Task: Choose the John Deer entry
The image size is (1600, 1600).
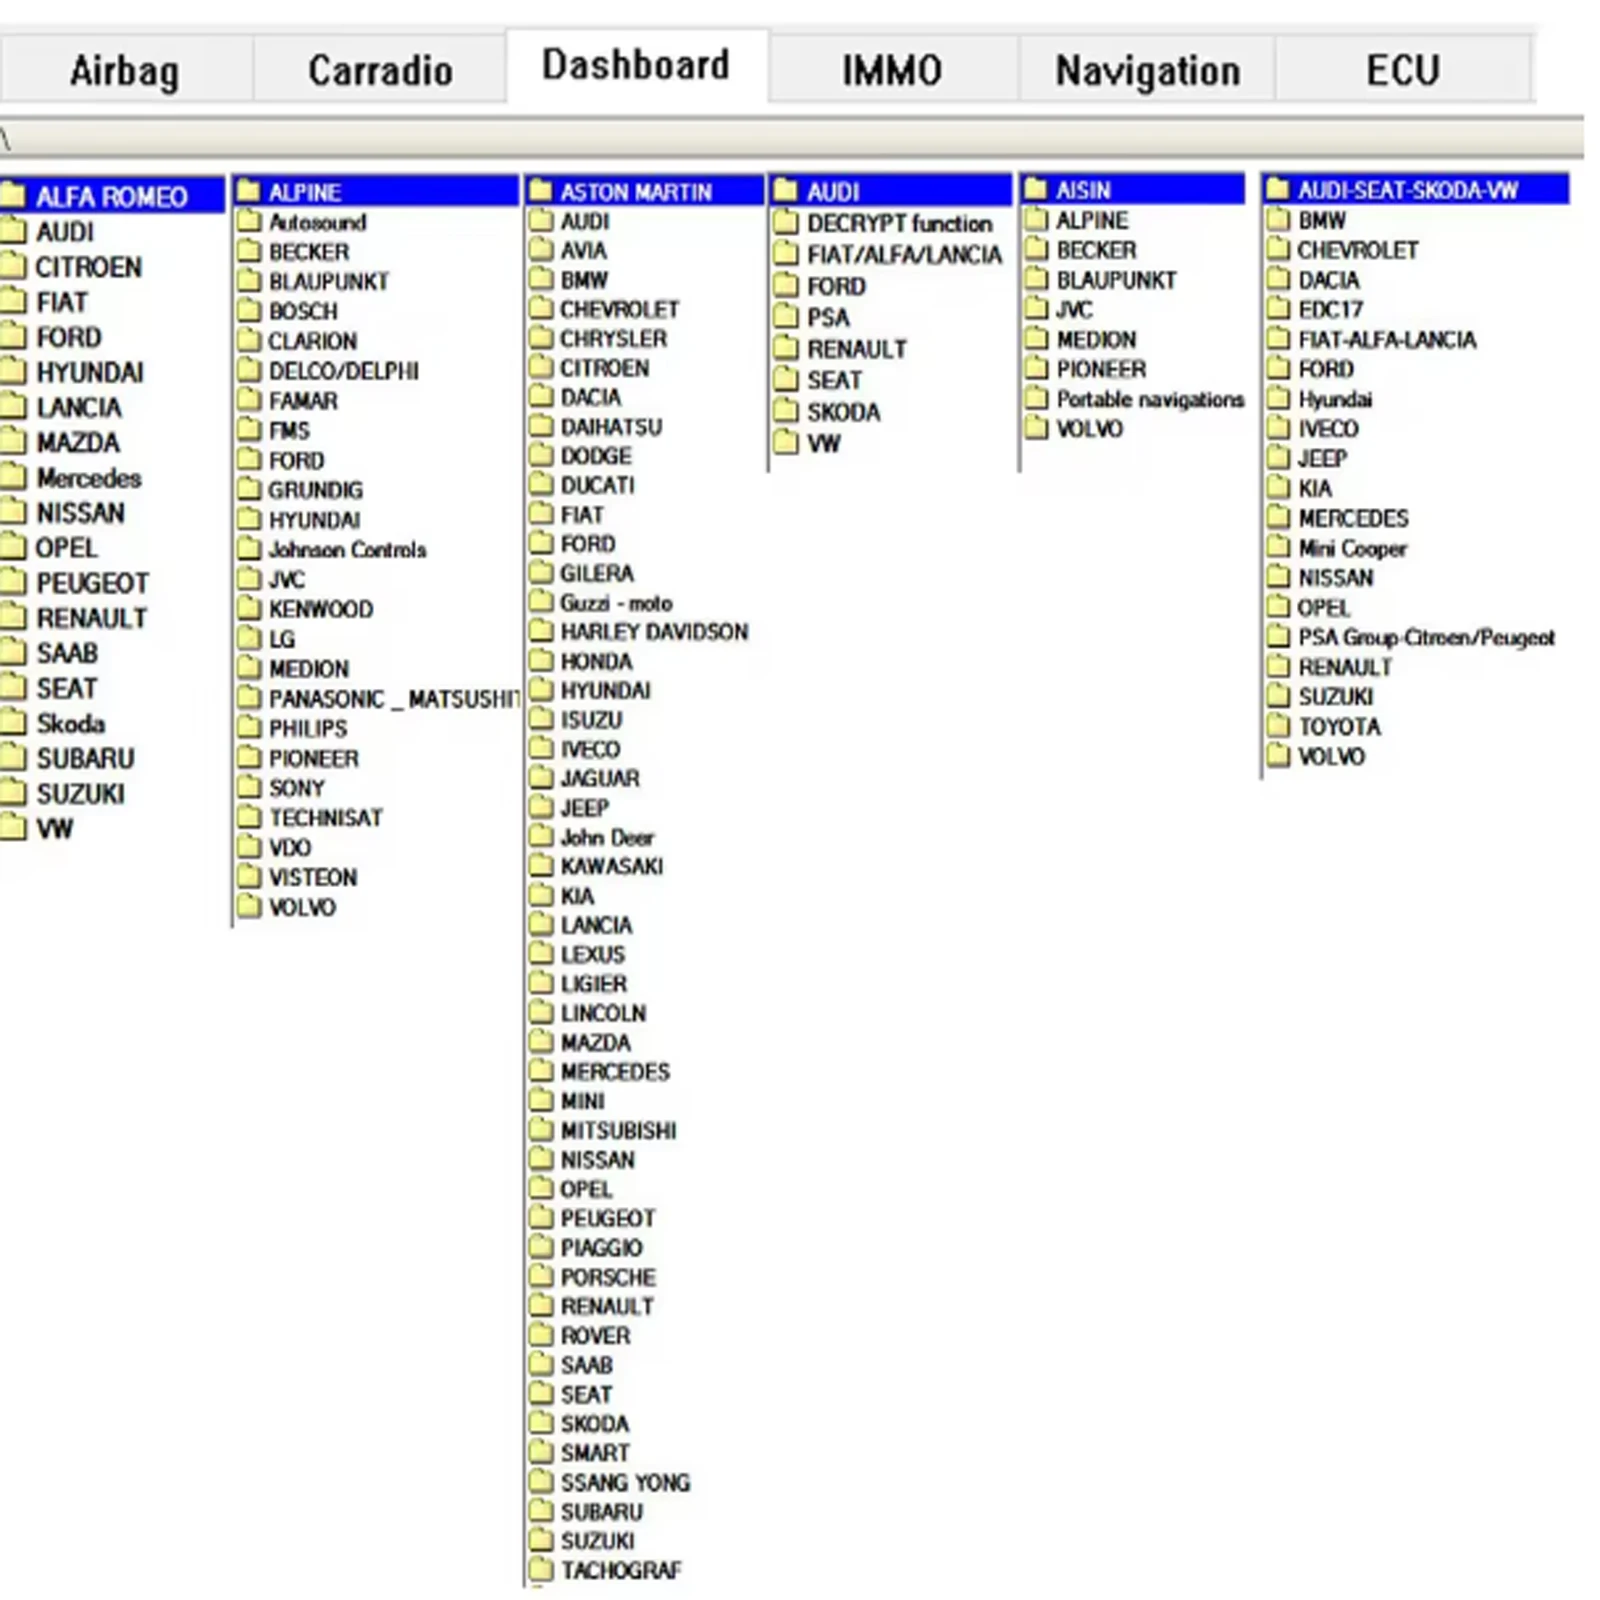Action: 607,837
